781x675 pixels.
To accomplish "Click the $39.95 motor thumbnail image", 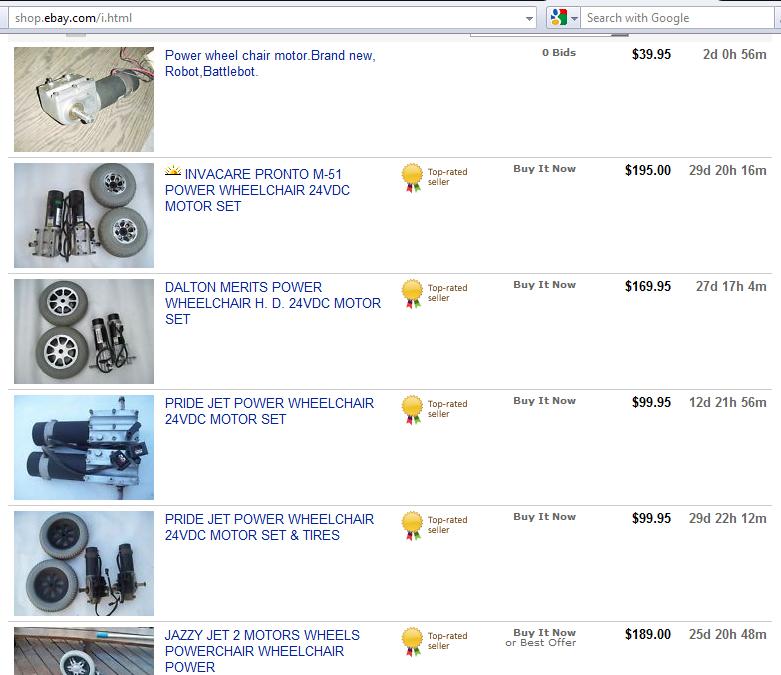I will (x=84, y=99).
